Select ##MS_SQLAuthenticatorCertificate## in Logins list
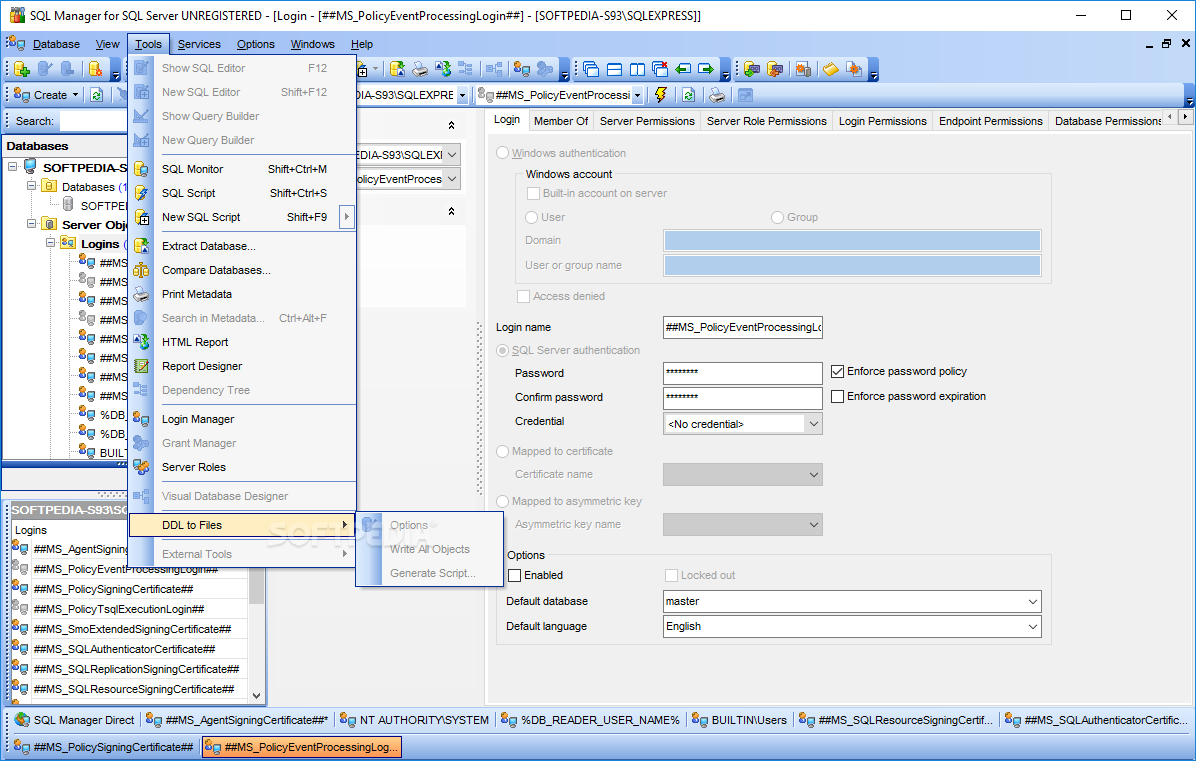This screenshot has height=761, width=1196. [x=124, y=649]
